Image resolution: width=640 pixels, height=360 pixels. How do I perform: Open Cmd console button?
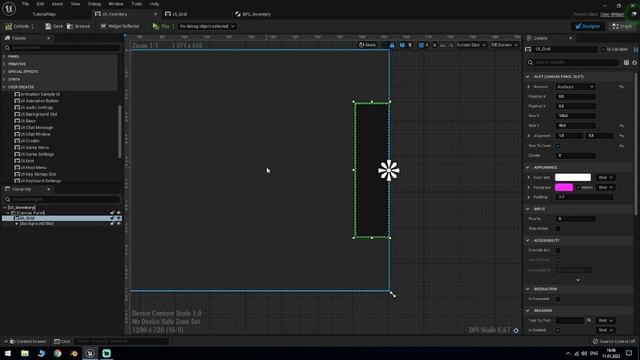pyautogui.click(x=62, y=341)
